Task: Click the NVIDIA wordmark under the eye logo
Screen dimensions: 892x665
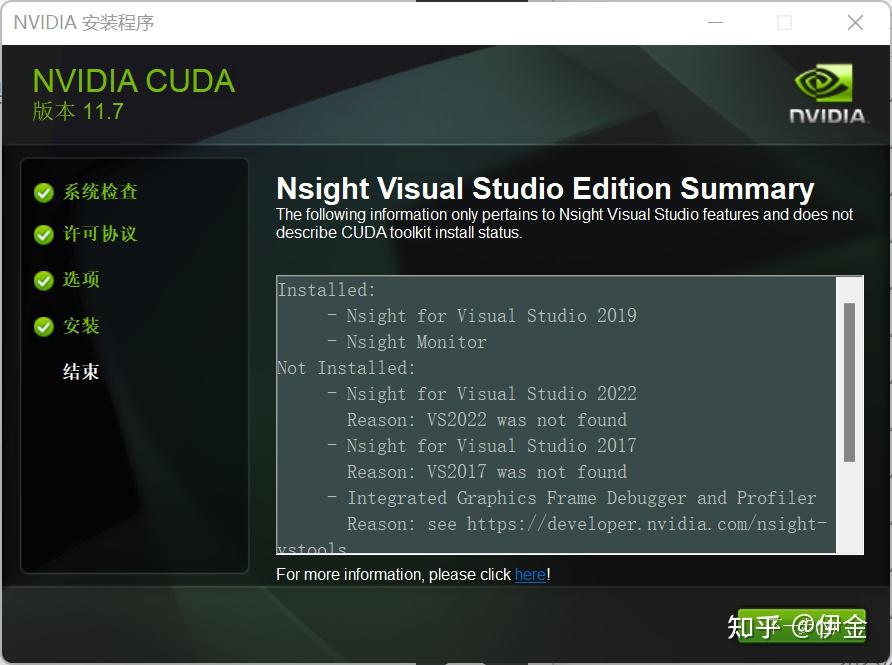Action: click(826, 116)
